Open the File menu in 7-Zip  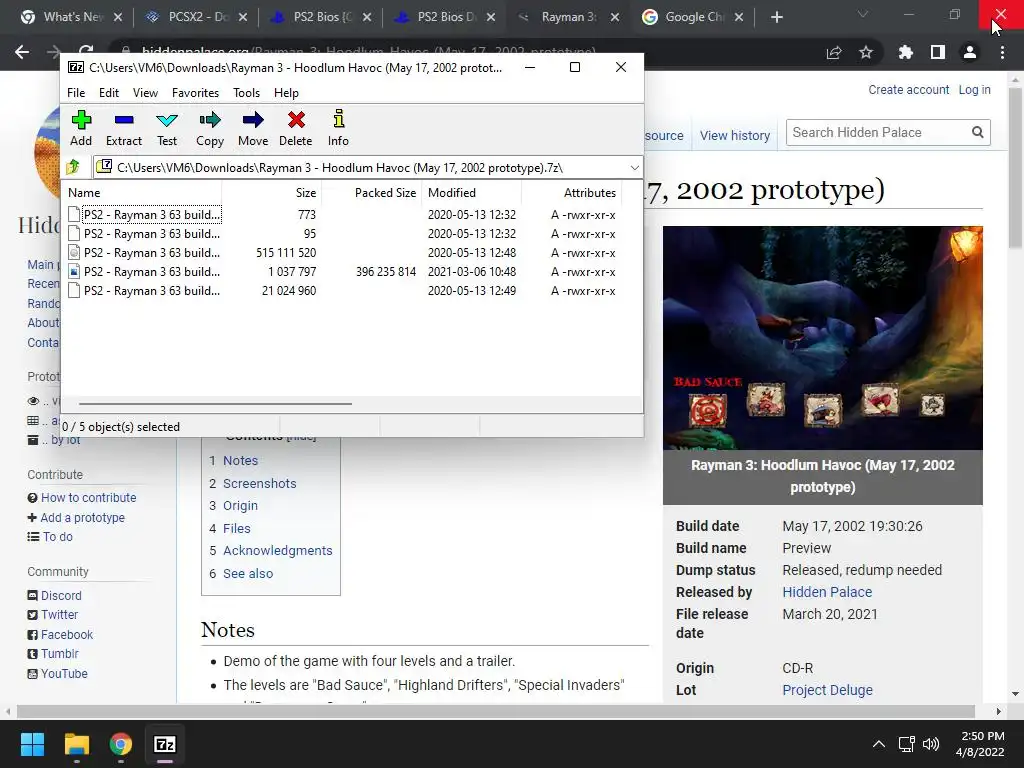[76, 93]
